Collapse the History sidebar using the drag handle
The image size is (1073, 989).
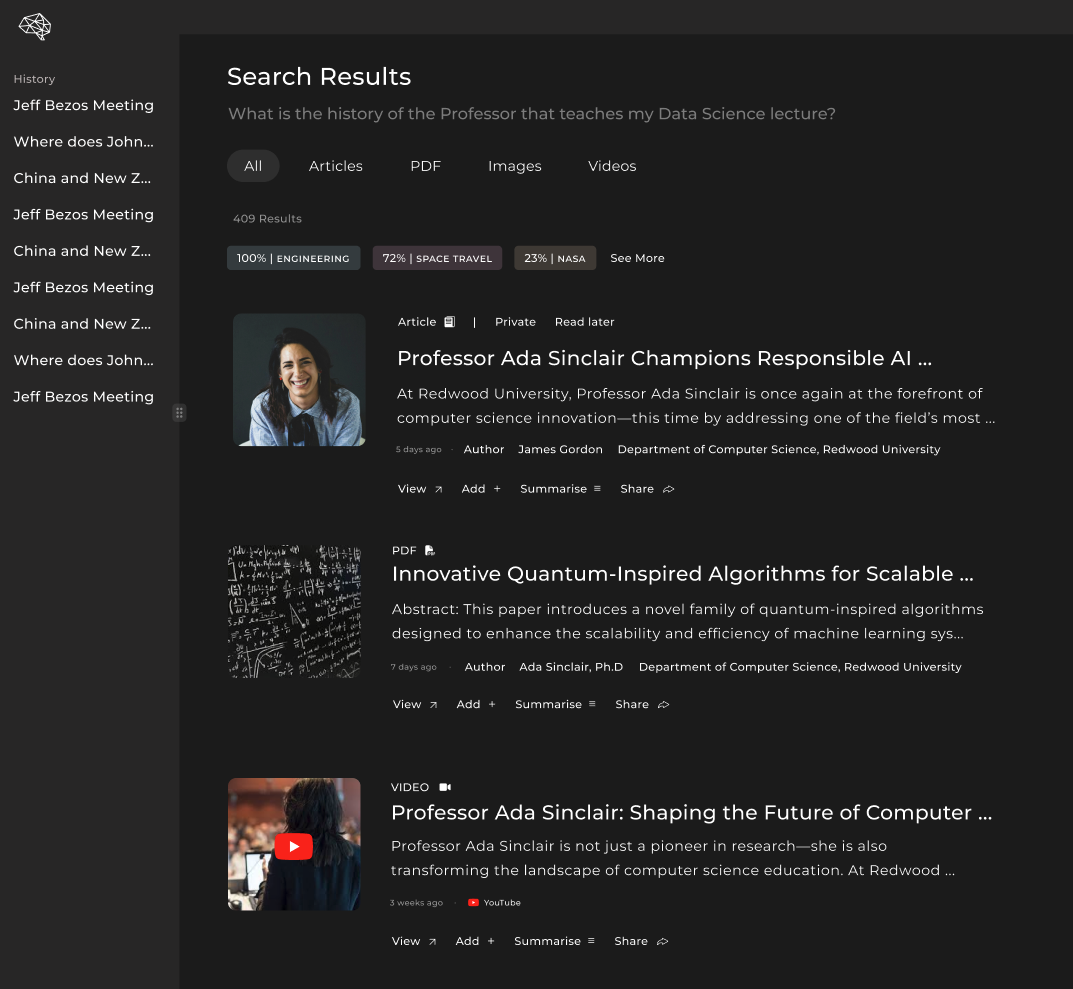point(179,412)
